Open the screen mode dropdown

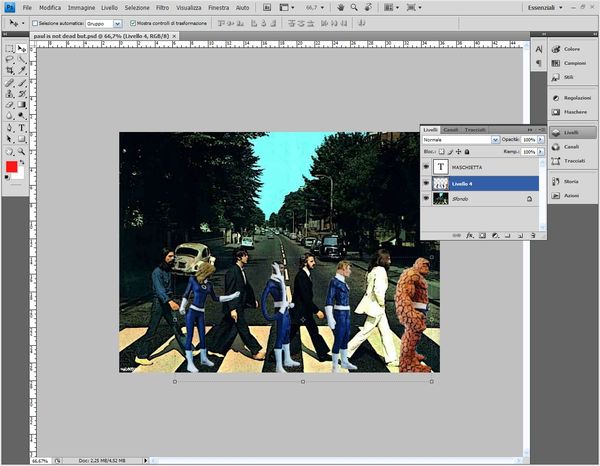click(x=414, y=7)
